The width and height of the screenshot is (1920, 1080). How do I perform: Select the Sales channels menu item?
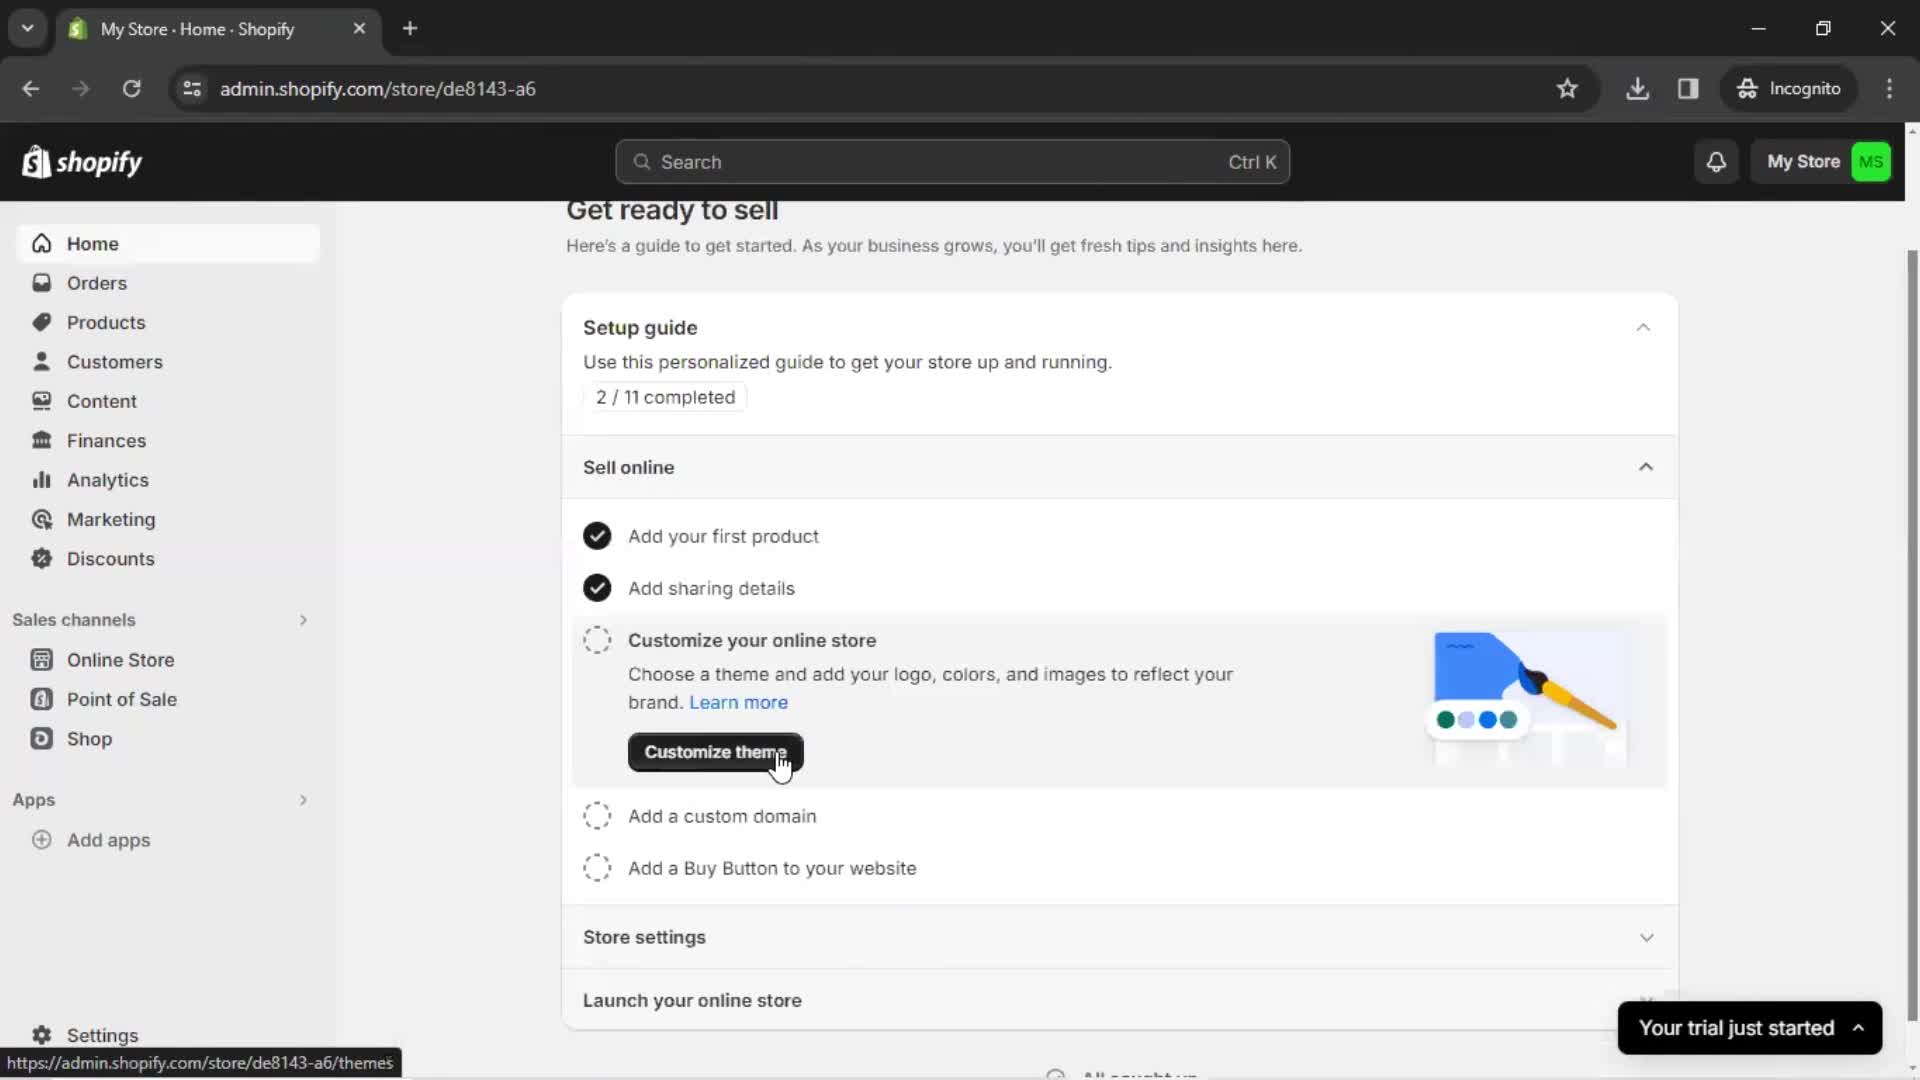click(x=74, y=618)
